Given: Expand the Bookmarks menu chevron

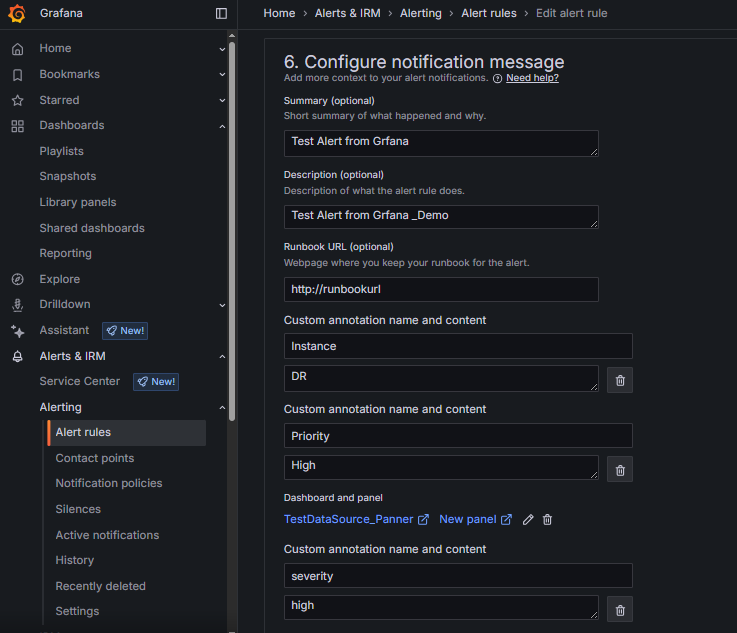Looking at the screenshot, I should pos(222,74).
